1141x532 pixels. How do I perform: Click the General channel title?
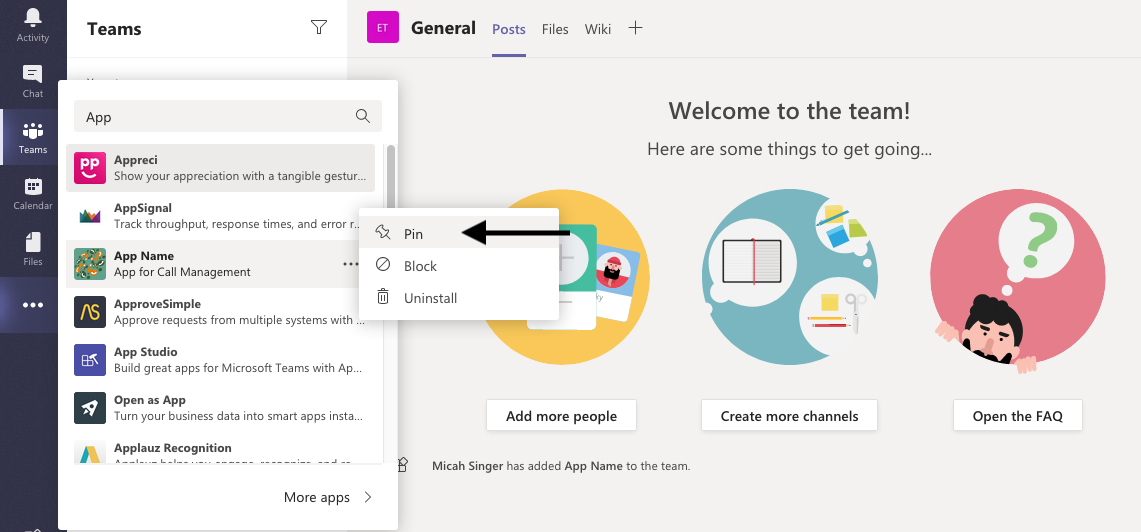(443, 28)
